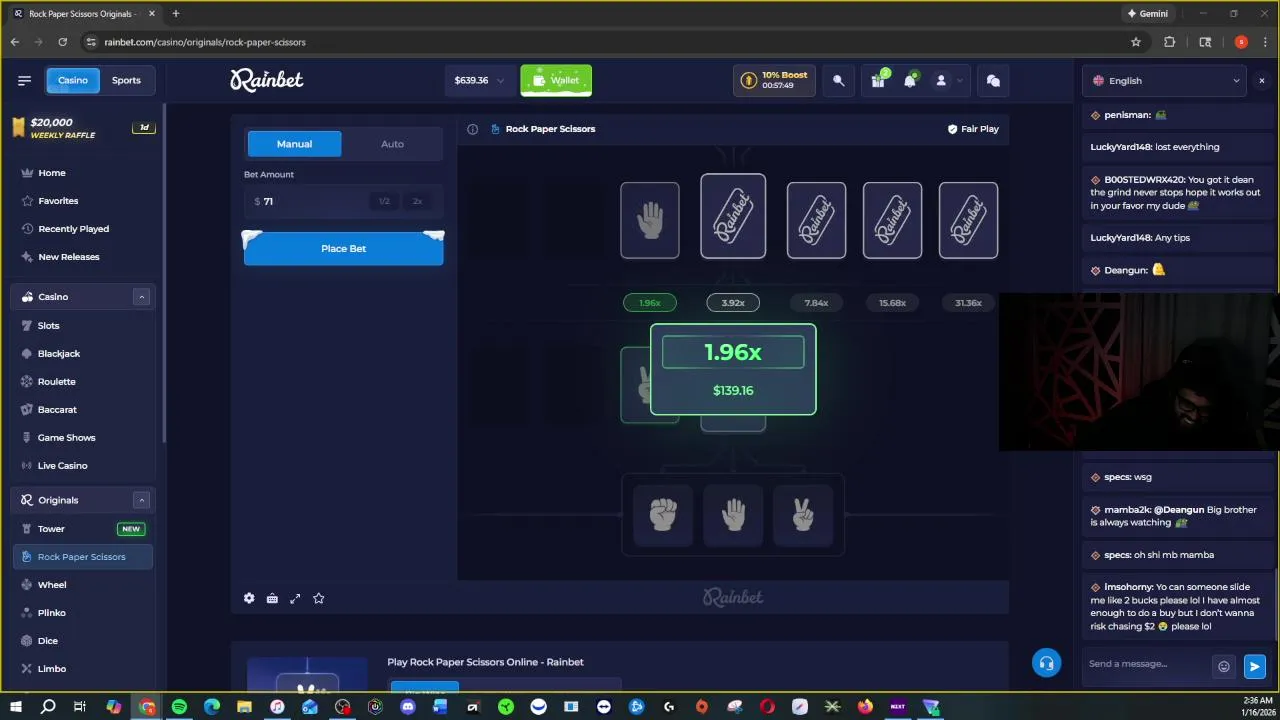Open the game info icon
Screen dimensions: 1280x720
click(473, 129)
